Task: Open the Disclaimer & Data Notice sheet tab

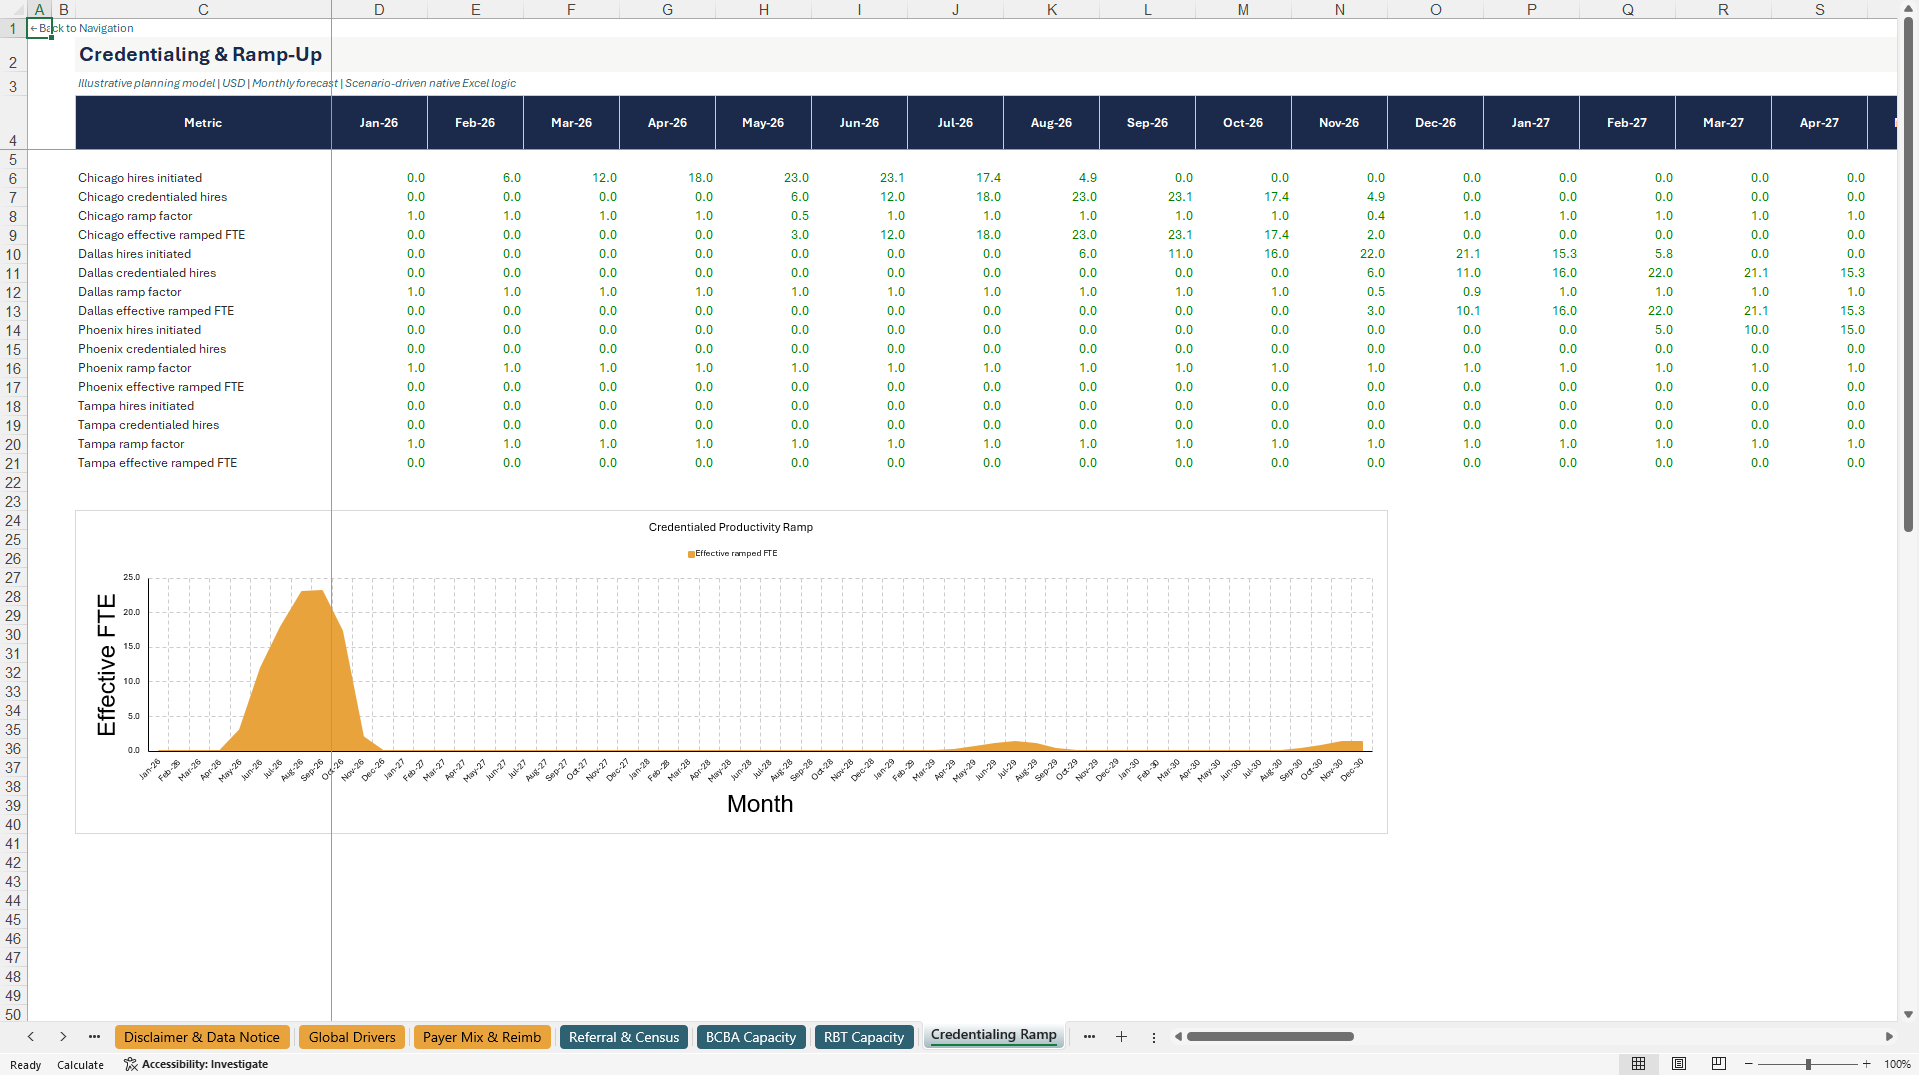Action: 202,1037
